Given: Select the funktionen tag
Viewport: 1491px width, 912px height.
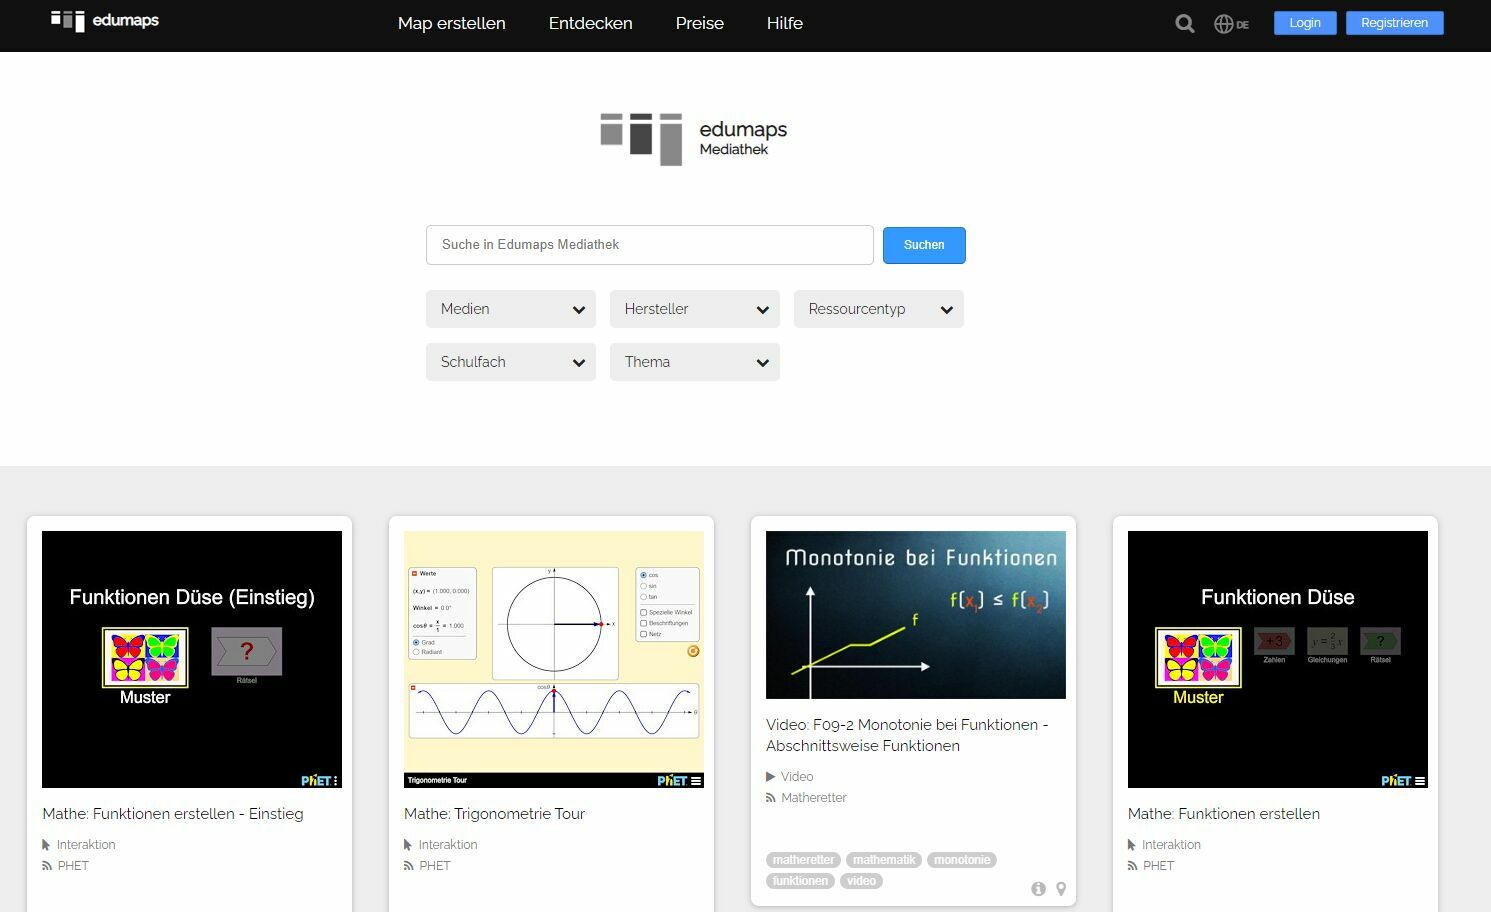Looking at the screenshot, I should point(800,881).
